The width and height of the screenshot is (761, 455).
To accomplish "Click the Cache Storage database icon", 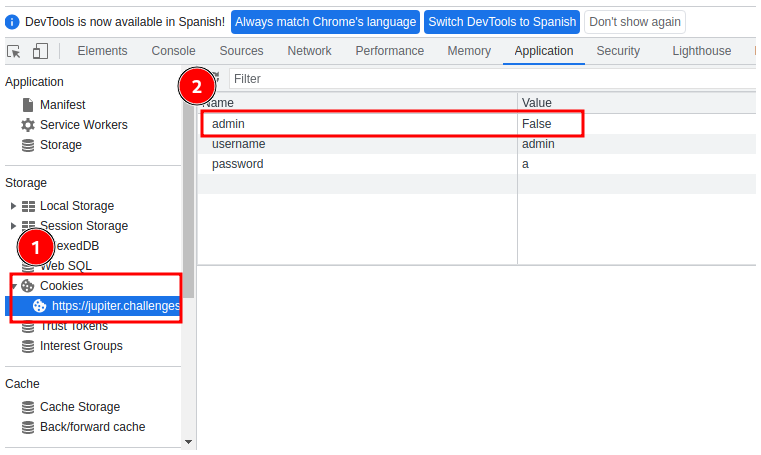I will pos(28,407).
